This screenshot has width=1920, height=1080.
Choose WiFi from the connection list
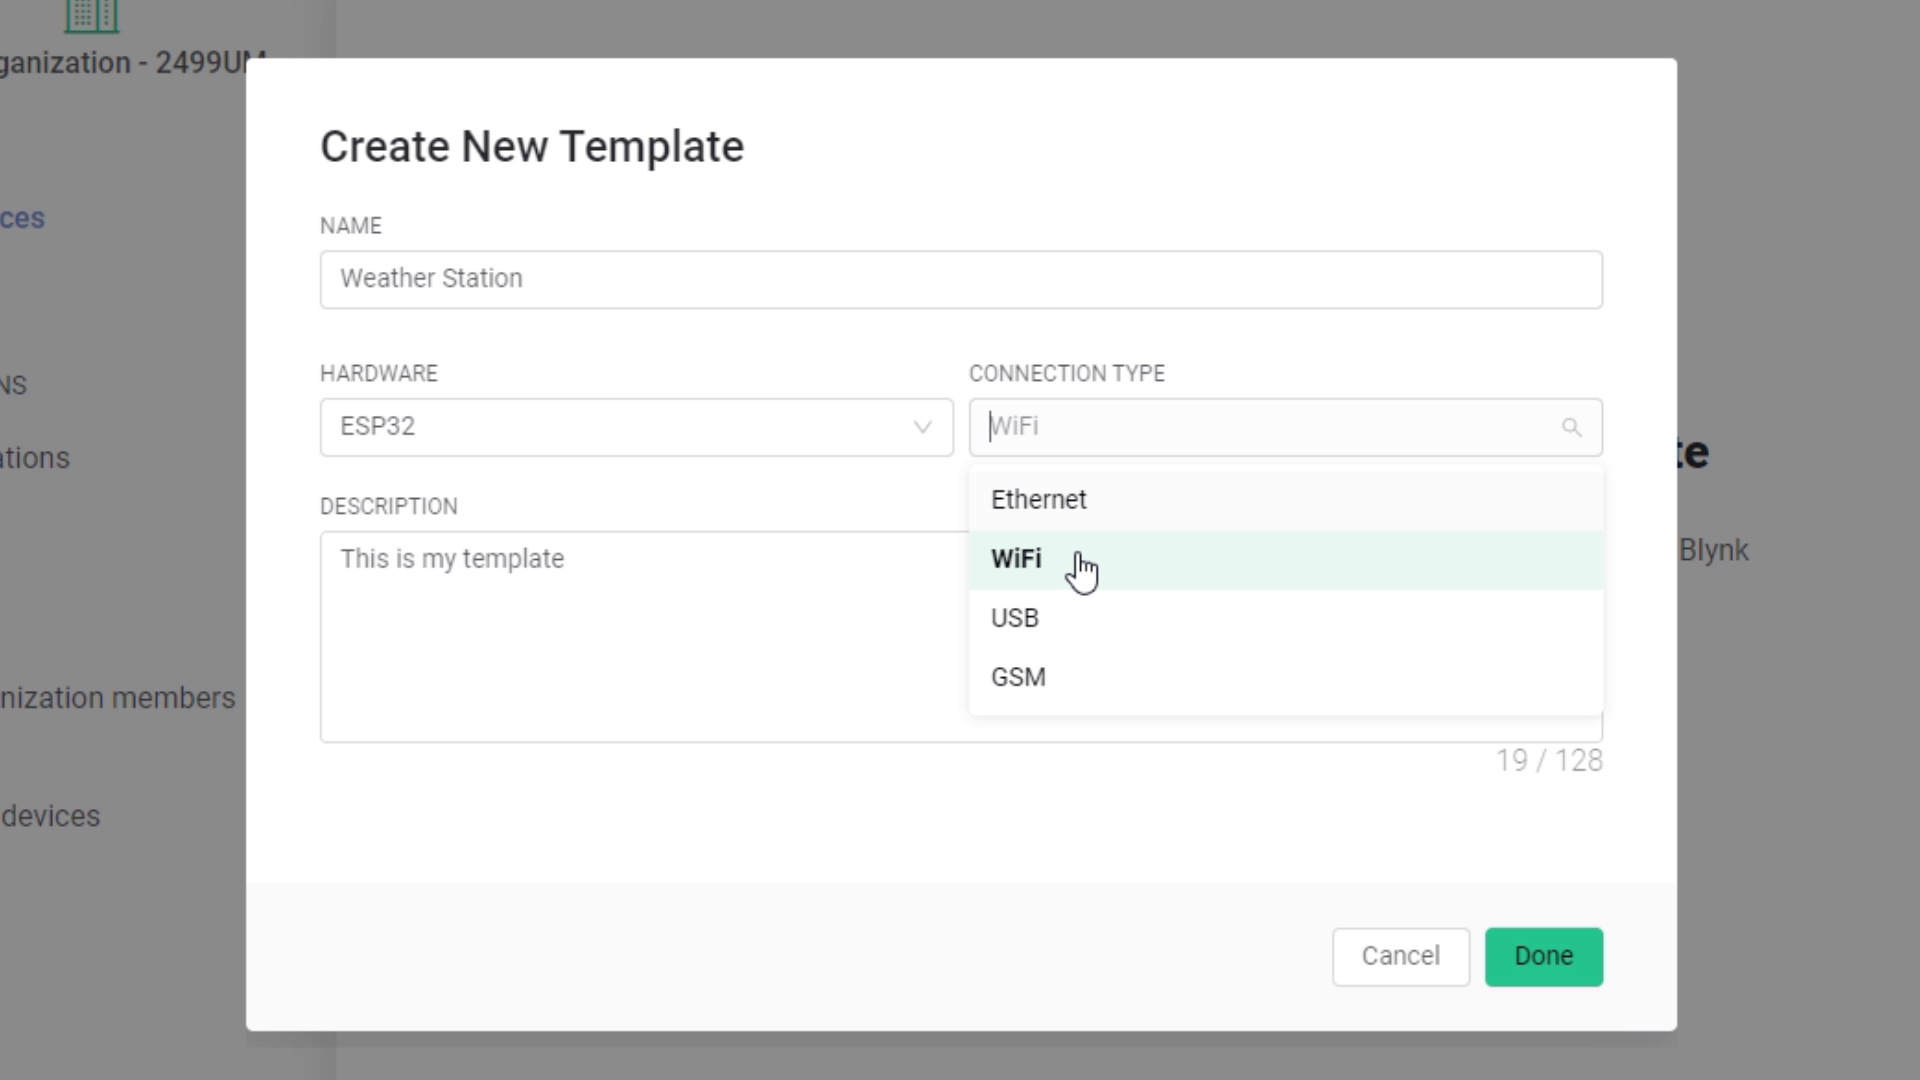(1016, 559)
